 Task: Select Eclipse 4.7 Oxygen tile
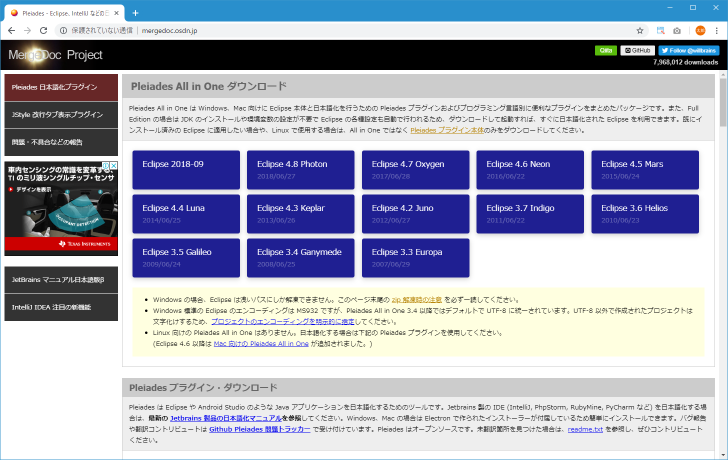point(416,170)
